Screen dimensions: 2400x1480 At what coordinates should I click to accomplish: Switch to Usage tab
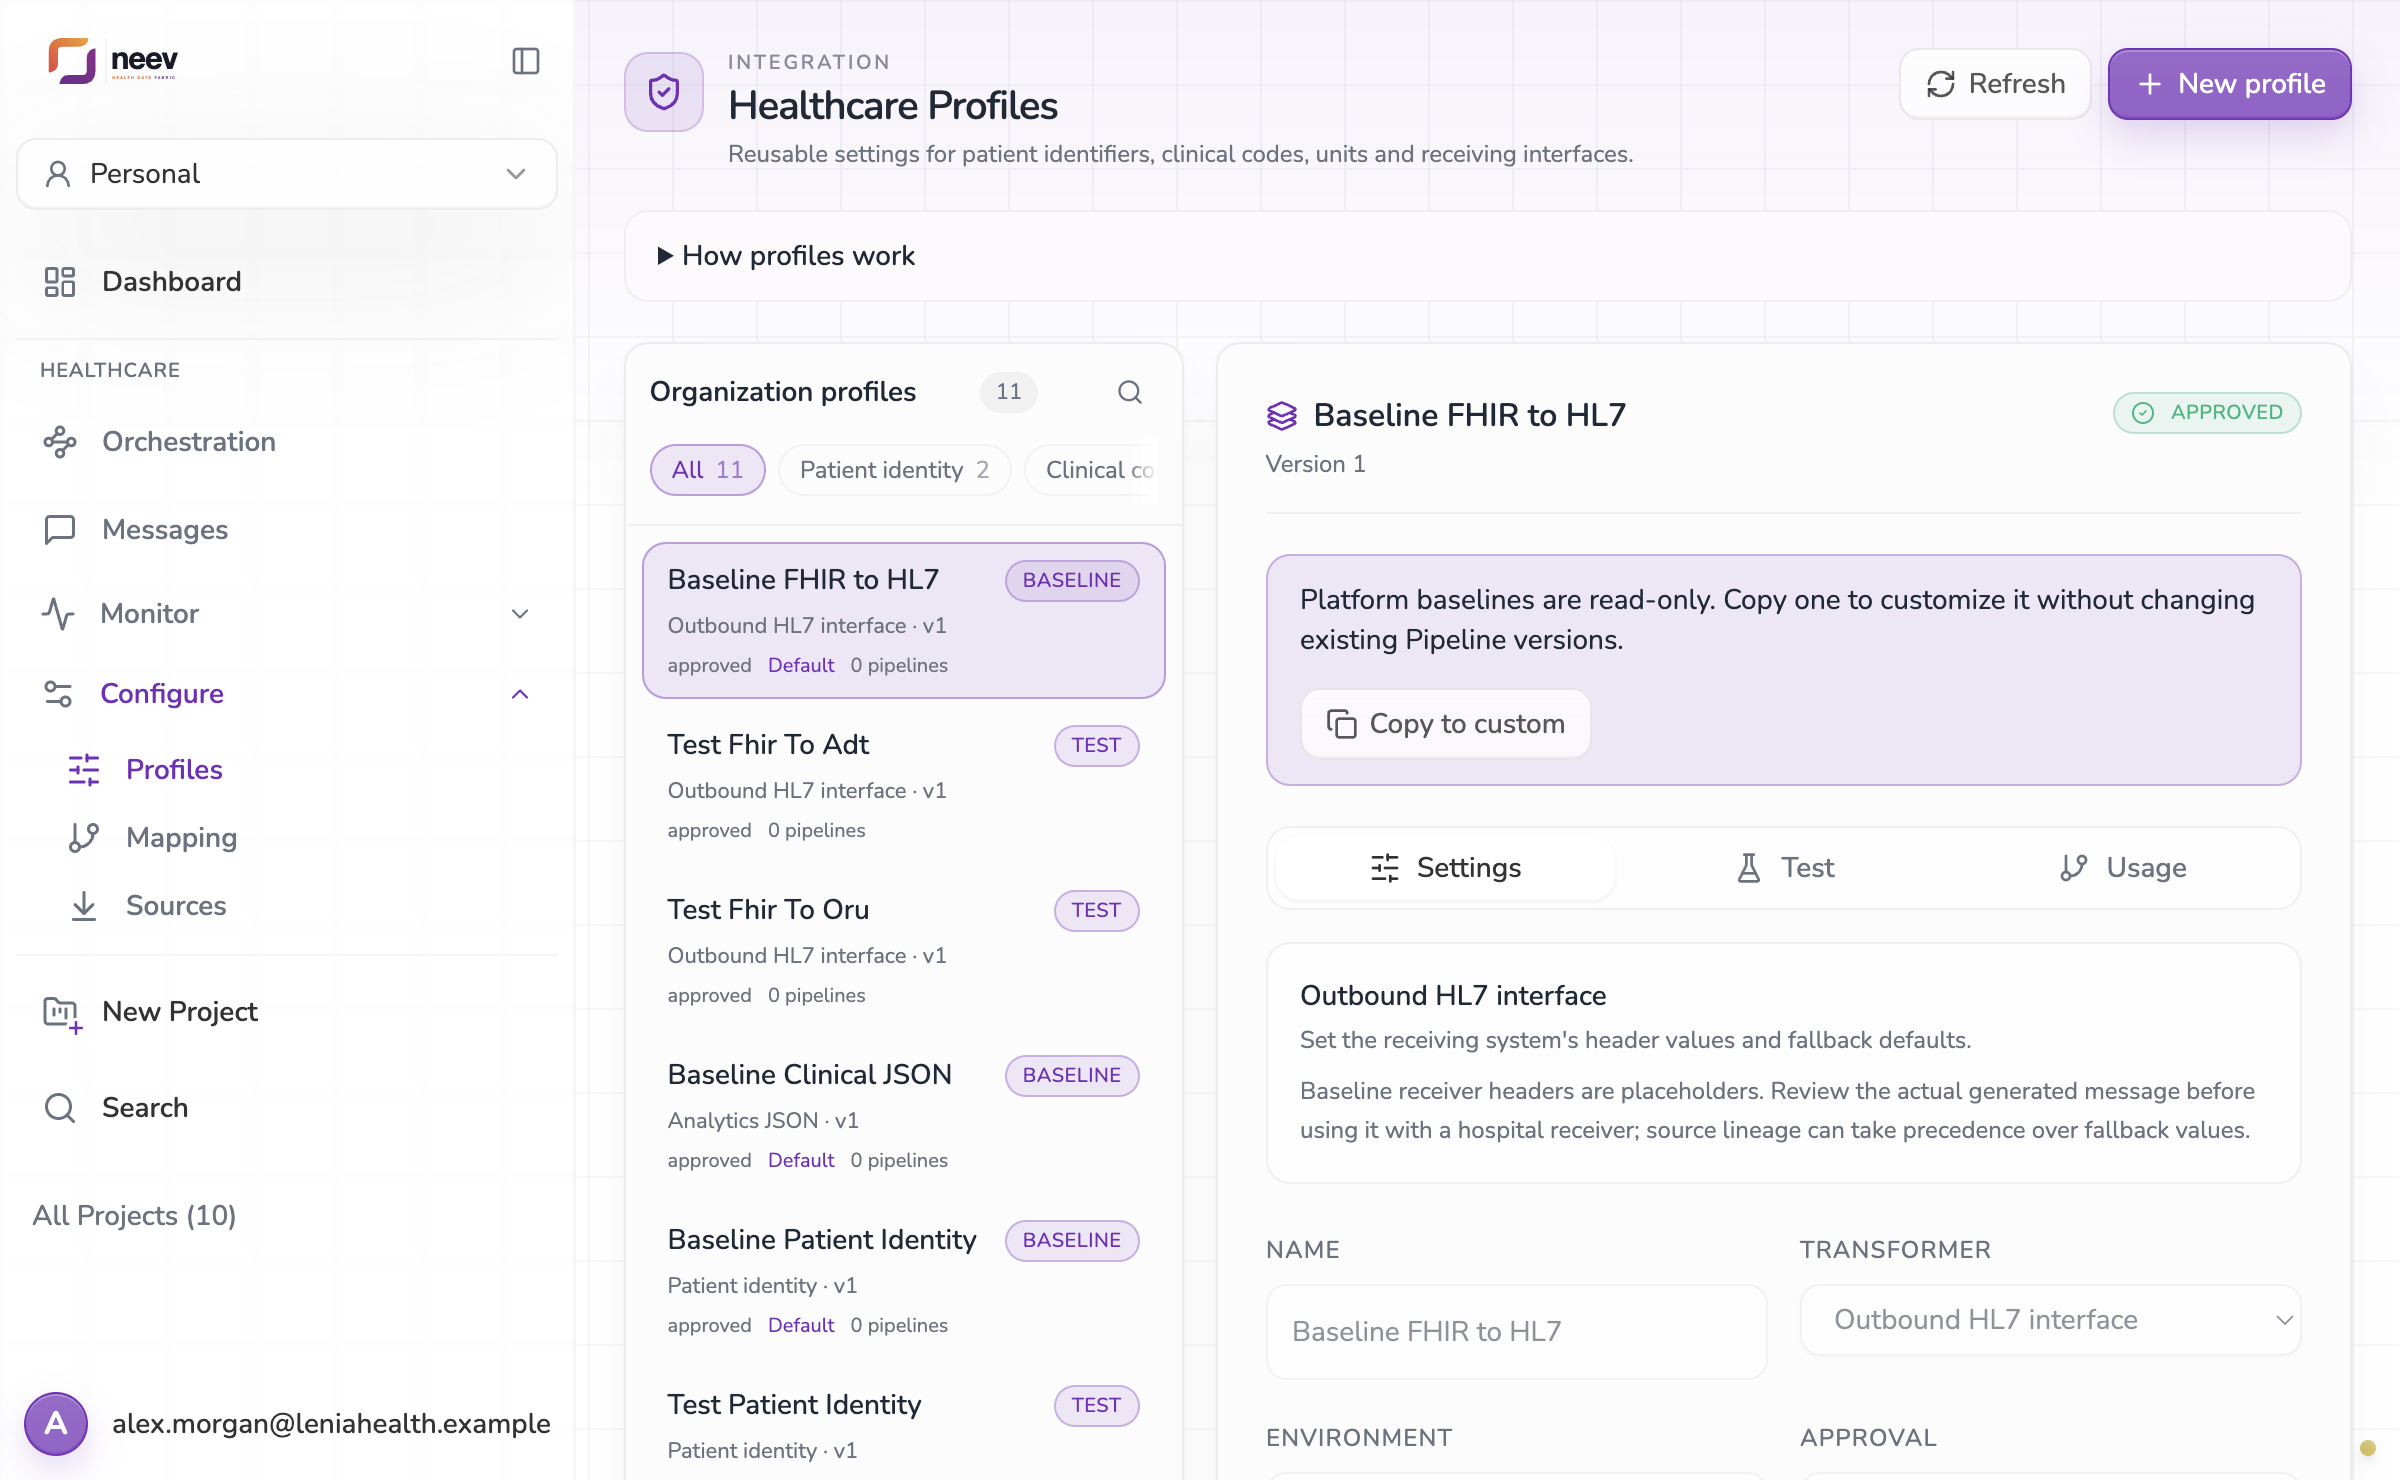[2123, 868]
